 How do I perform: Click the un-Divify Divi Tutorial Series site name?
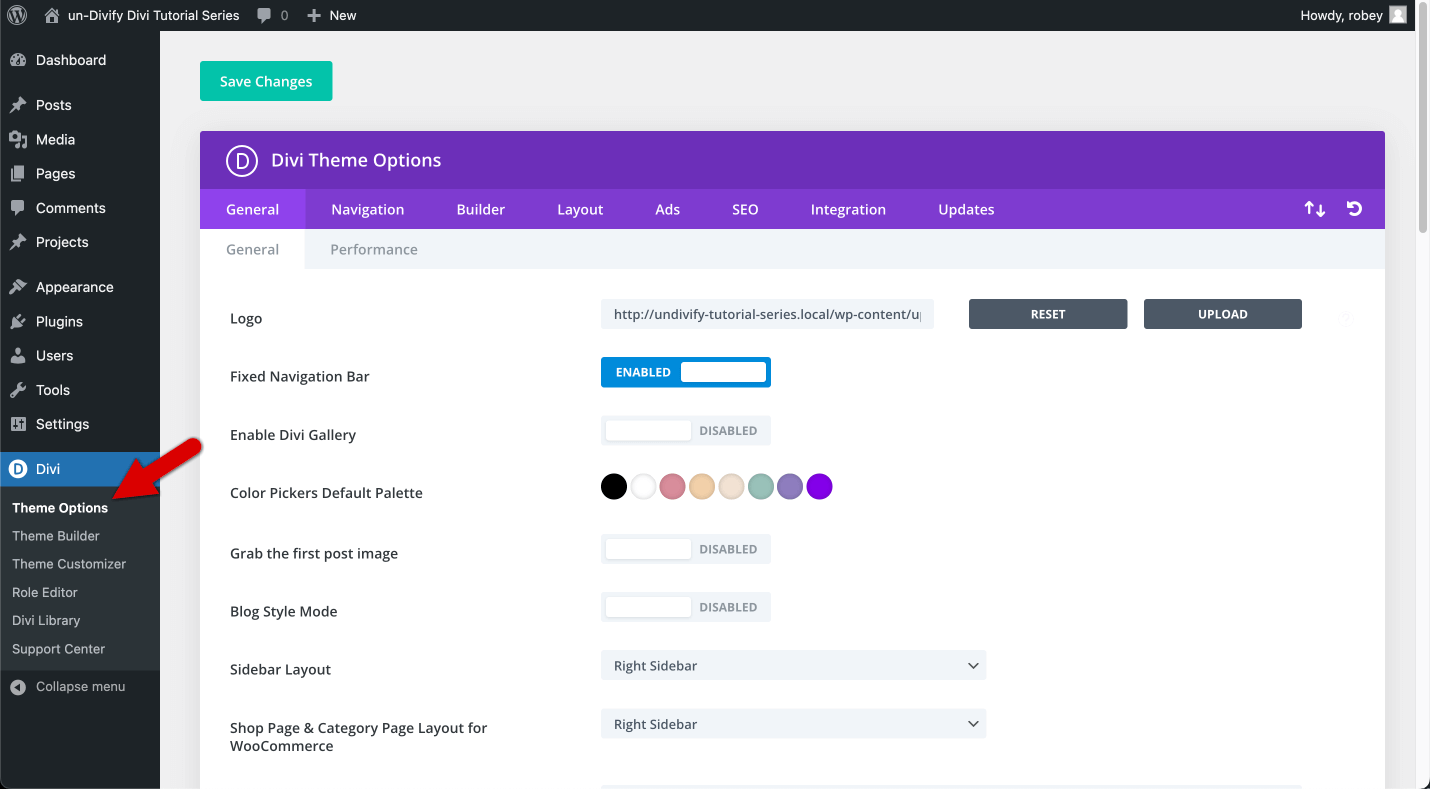(153, 15)
